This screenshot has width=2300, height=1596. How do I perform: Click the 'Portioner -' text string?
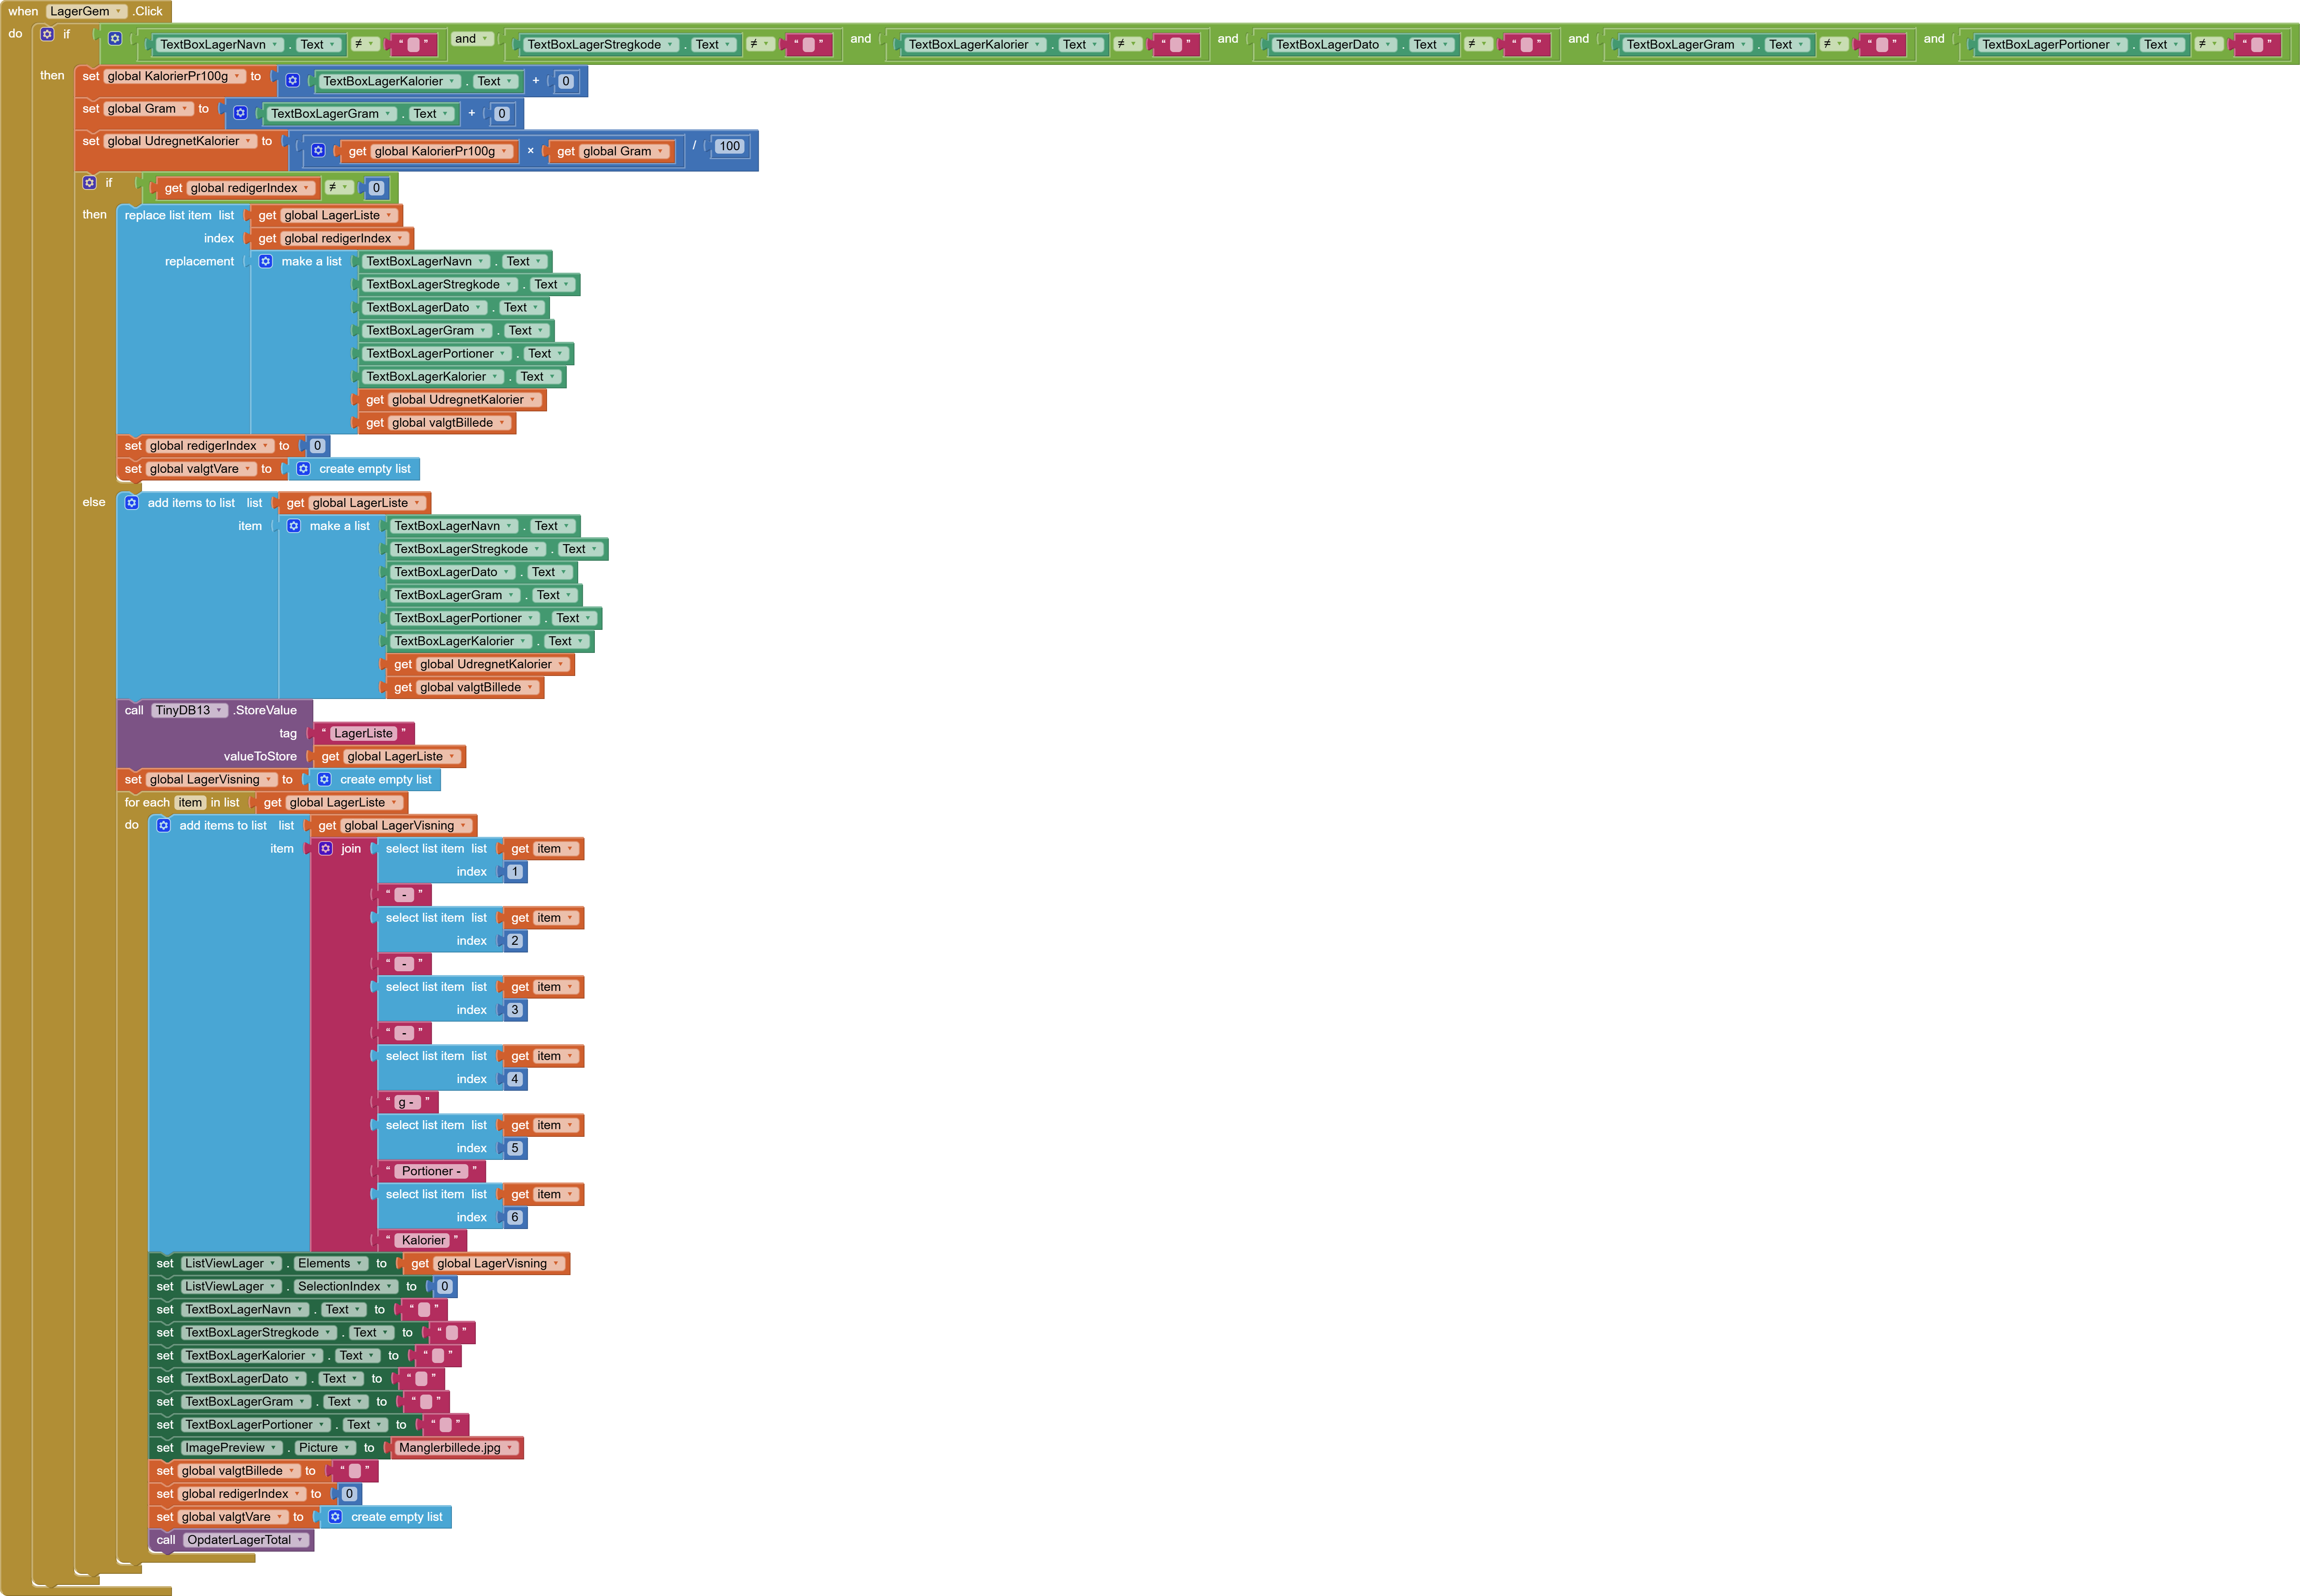pos(431,1171)
